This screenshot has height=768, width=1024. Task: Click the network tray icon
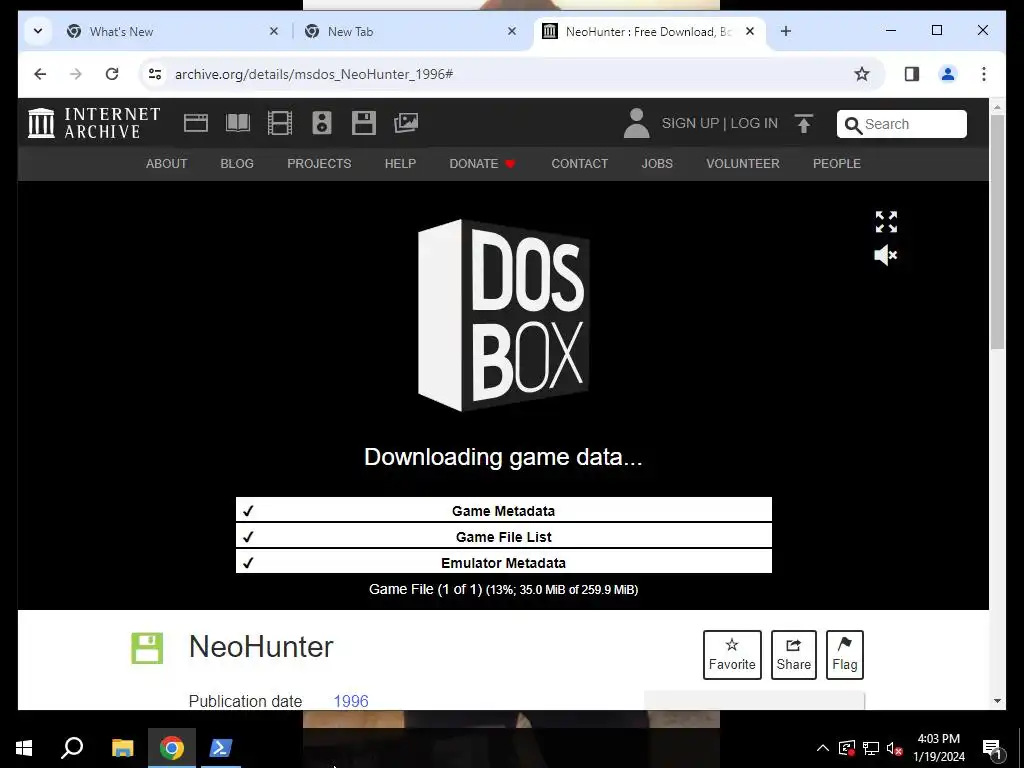[871, 748]
